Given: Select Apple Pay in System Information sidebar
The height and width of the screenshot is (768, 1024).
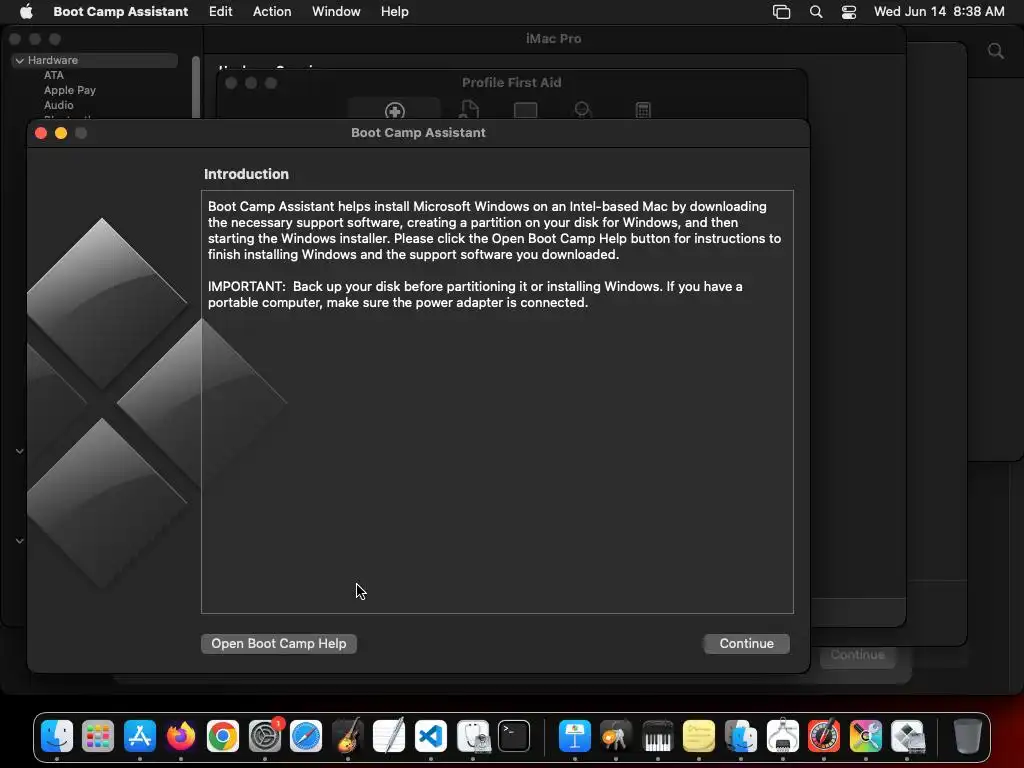Looking at the screenshot, I should (70, 90).
